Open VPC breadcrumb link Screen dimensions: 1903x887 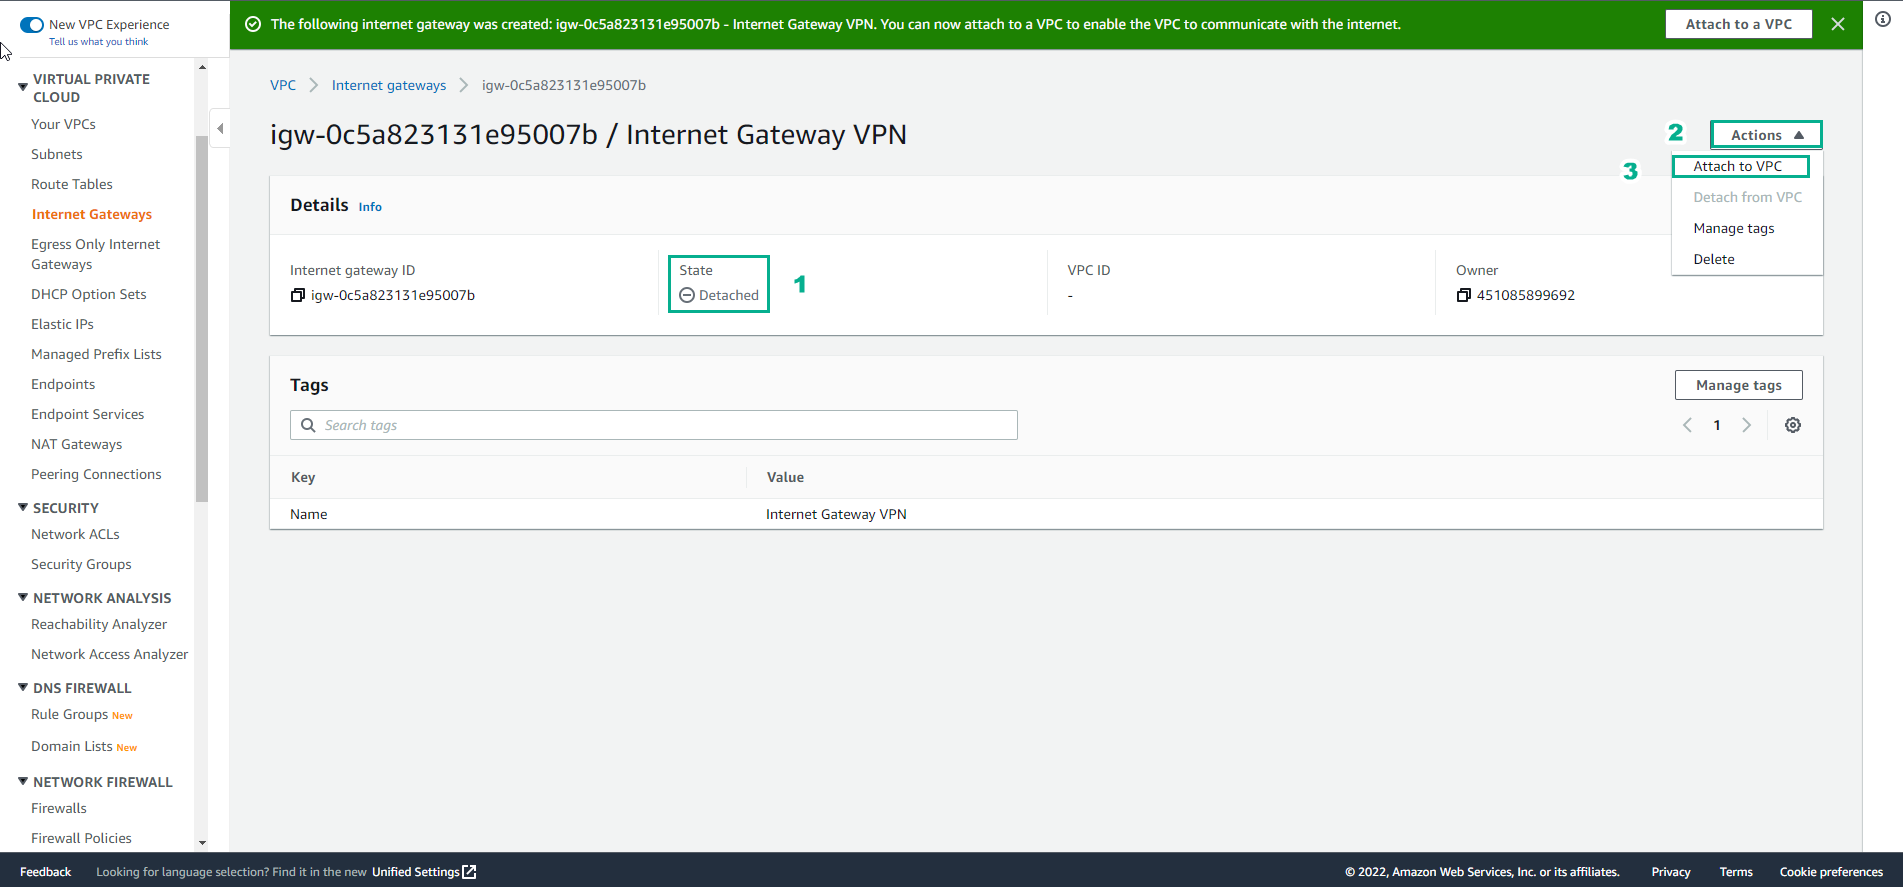point(283,85)
